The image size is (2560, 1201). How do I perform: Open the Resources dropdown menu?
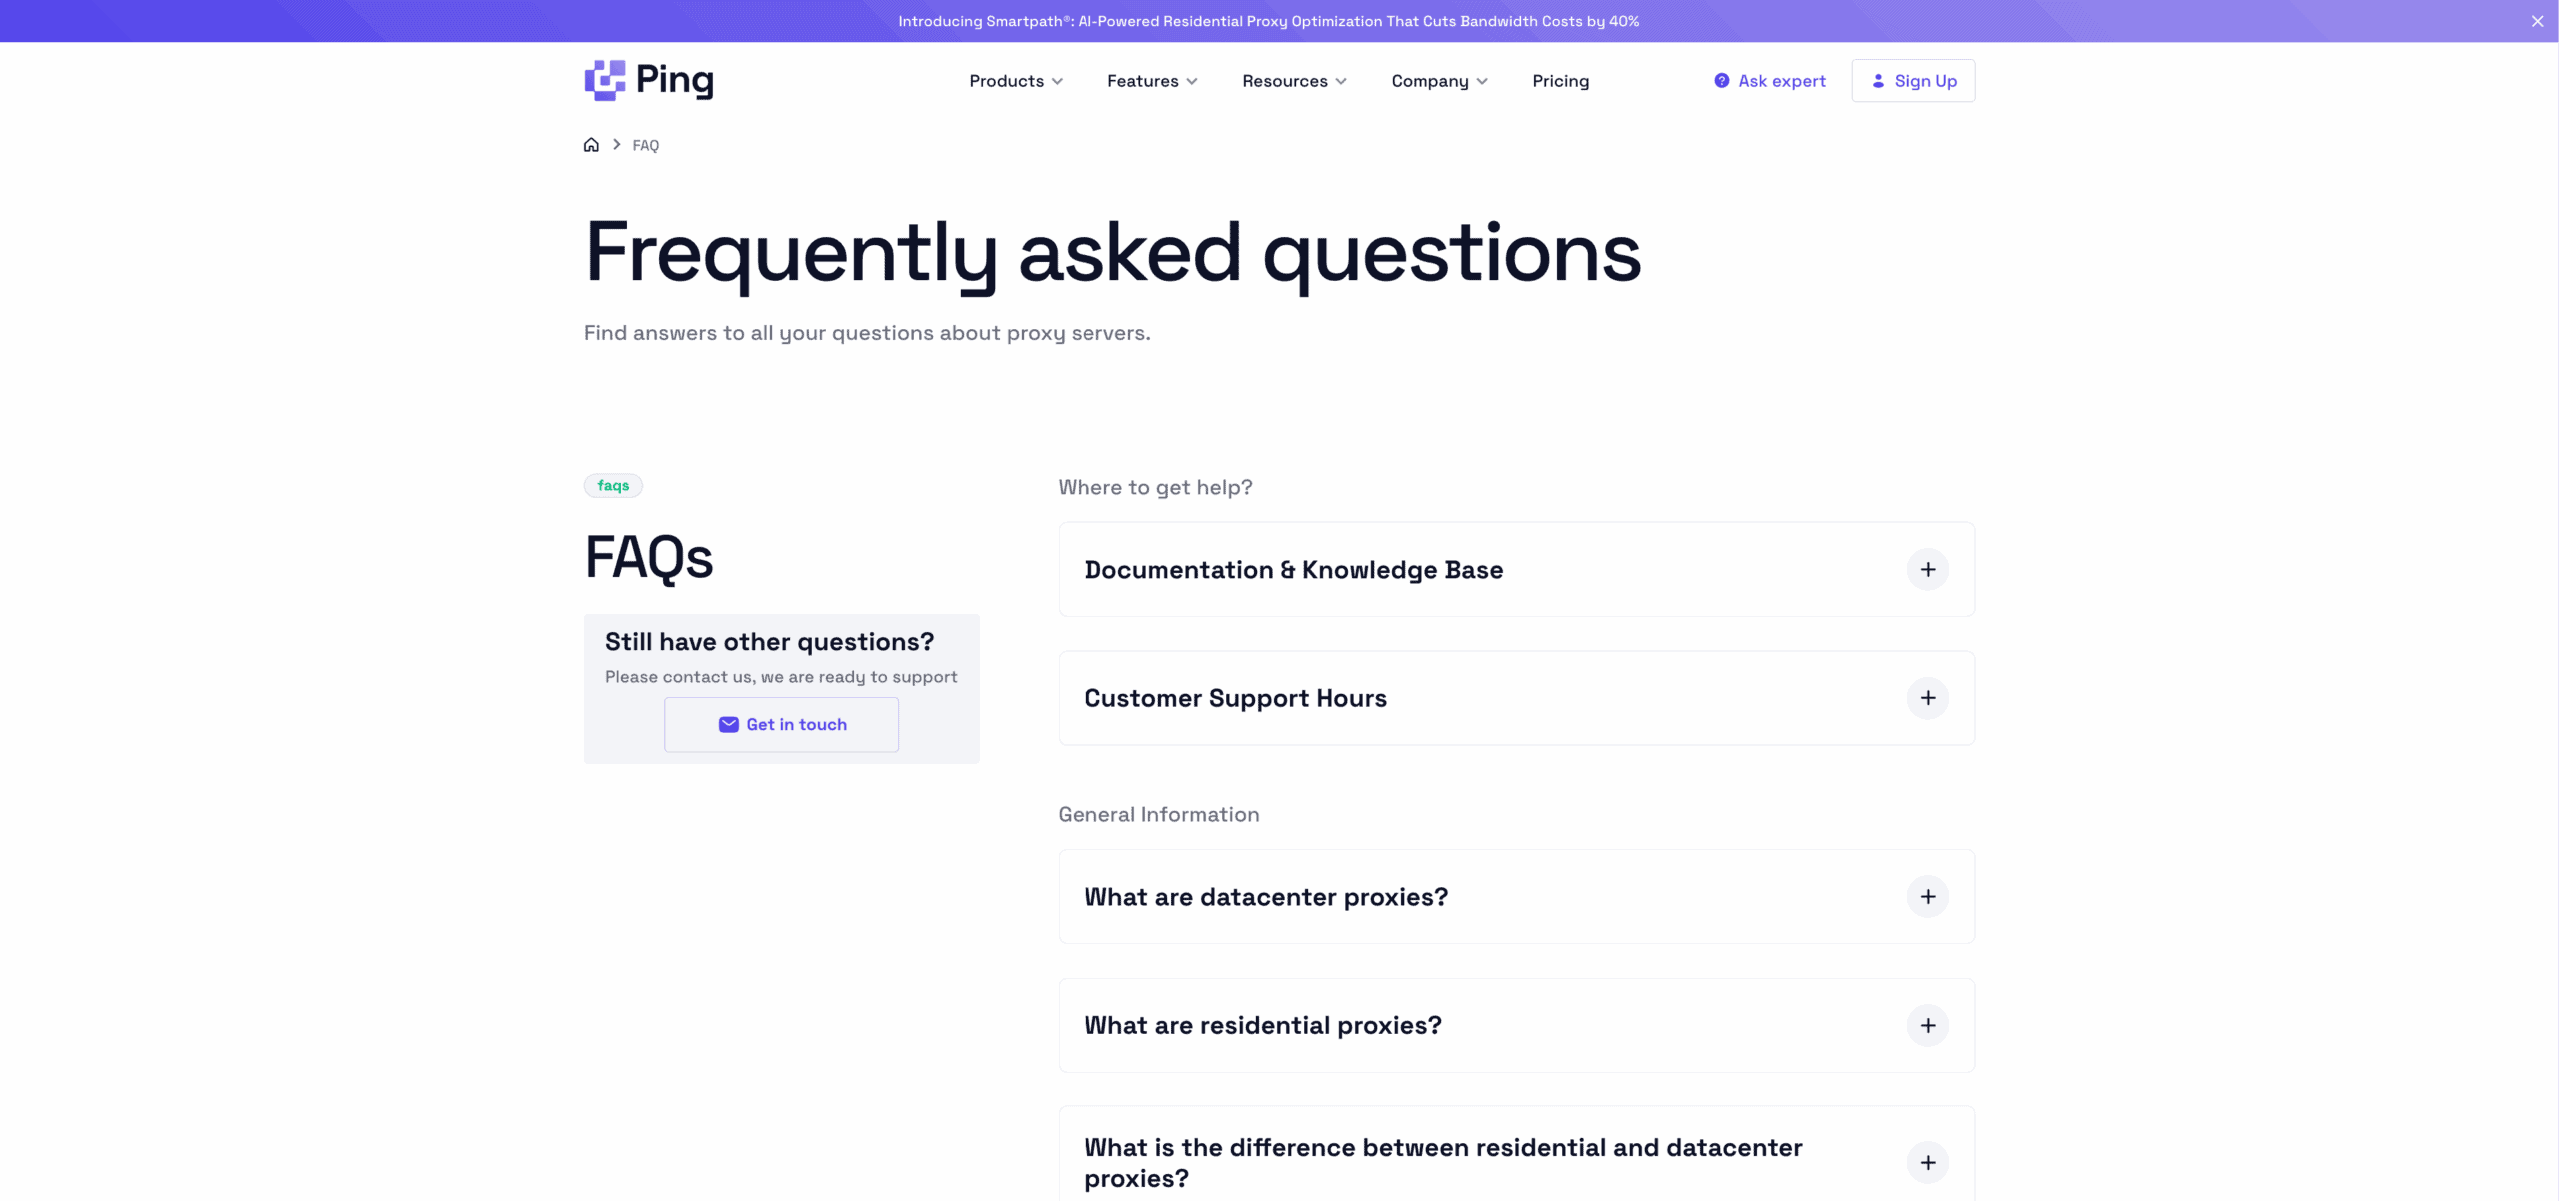point(1294,81)
